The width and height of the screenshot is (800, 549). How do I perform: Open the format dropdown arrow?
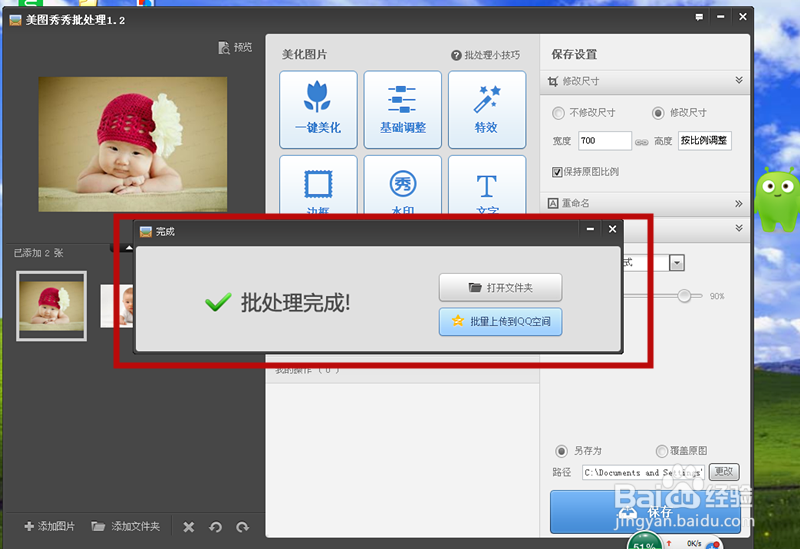[x=677, y=263]
